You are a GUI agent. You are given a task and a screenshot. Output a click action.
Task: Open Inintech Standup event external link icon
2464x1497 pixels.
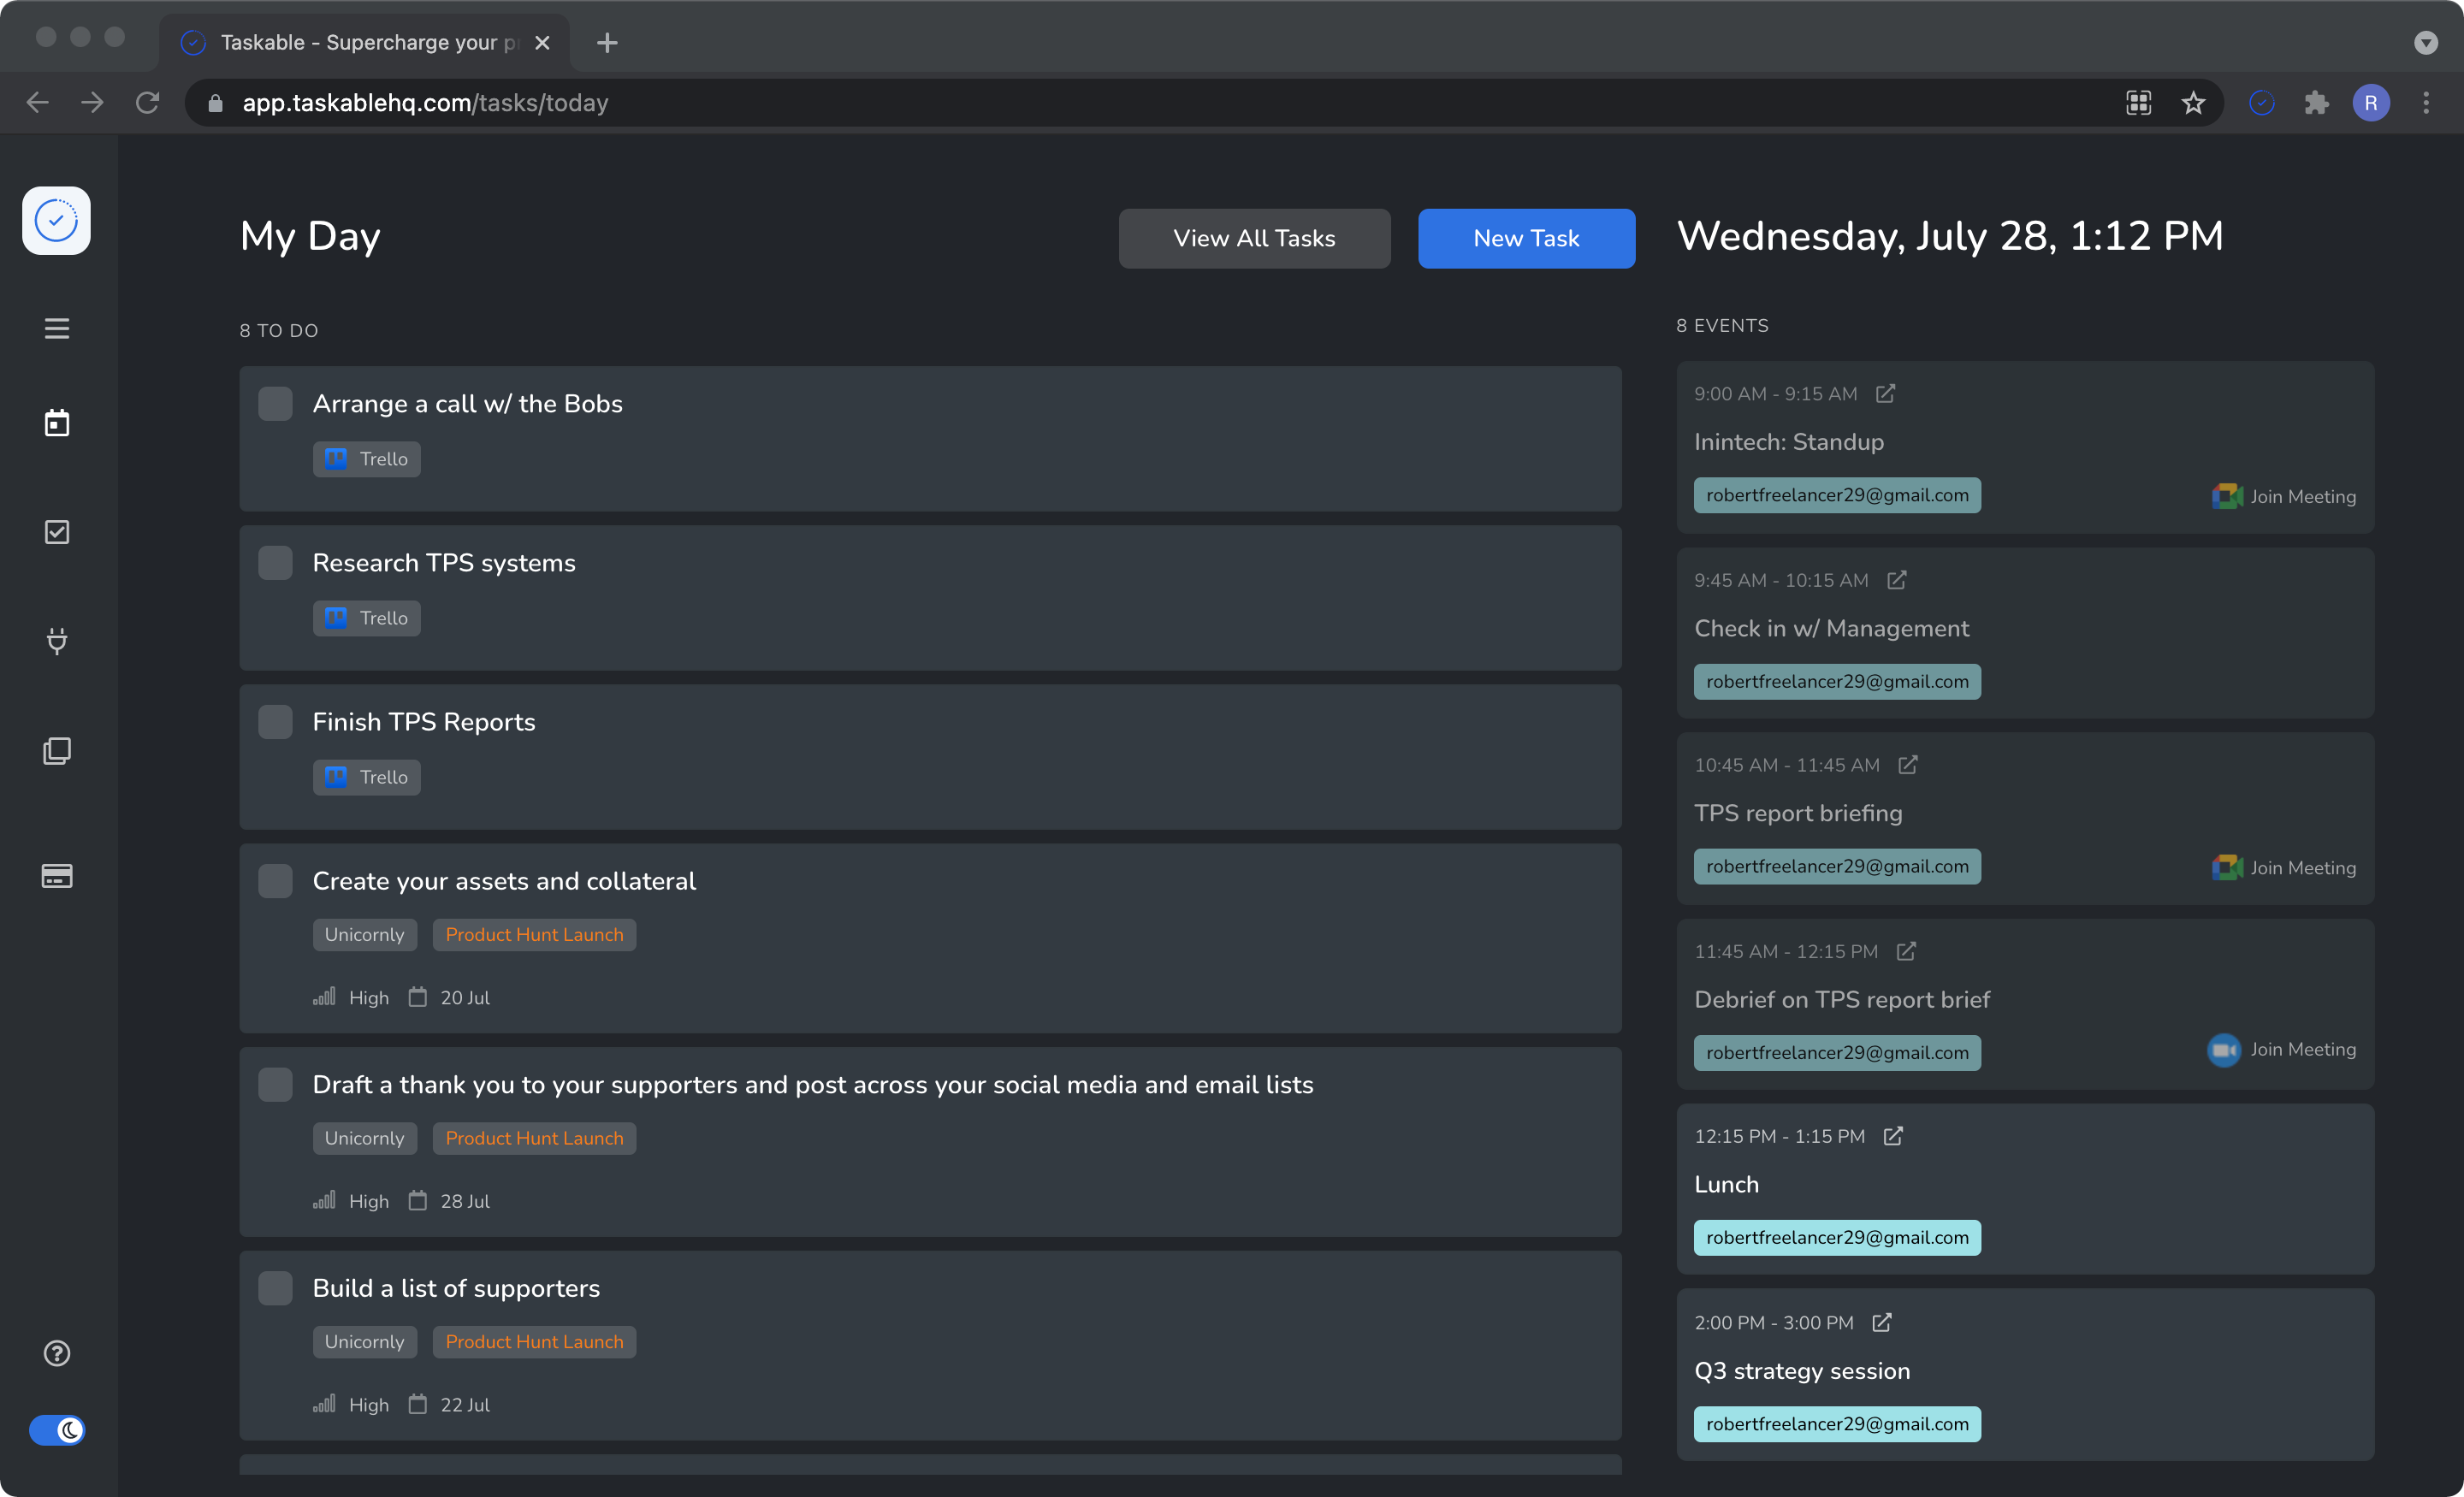(1885, 394)
